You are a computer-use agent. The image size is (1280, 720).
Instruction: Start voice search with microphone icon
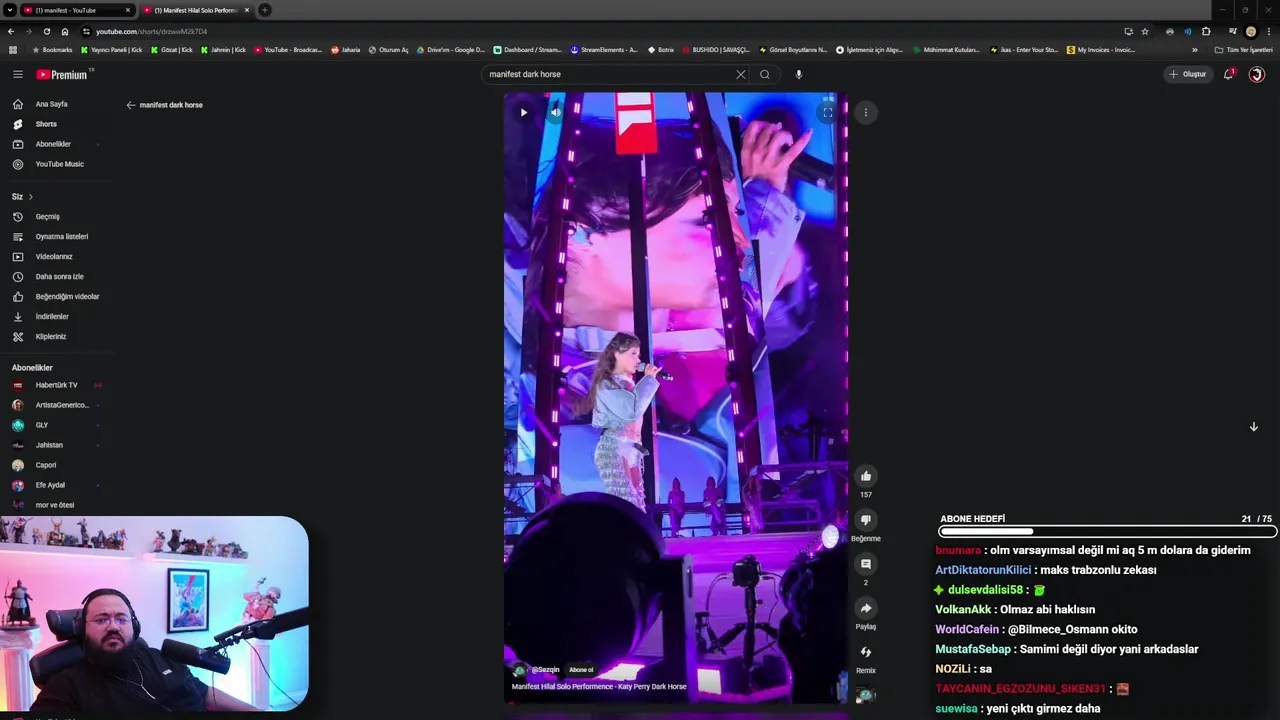pyautogui.click(x=798, y=74)
